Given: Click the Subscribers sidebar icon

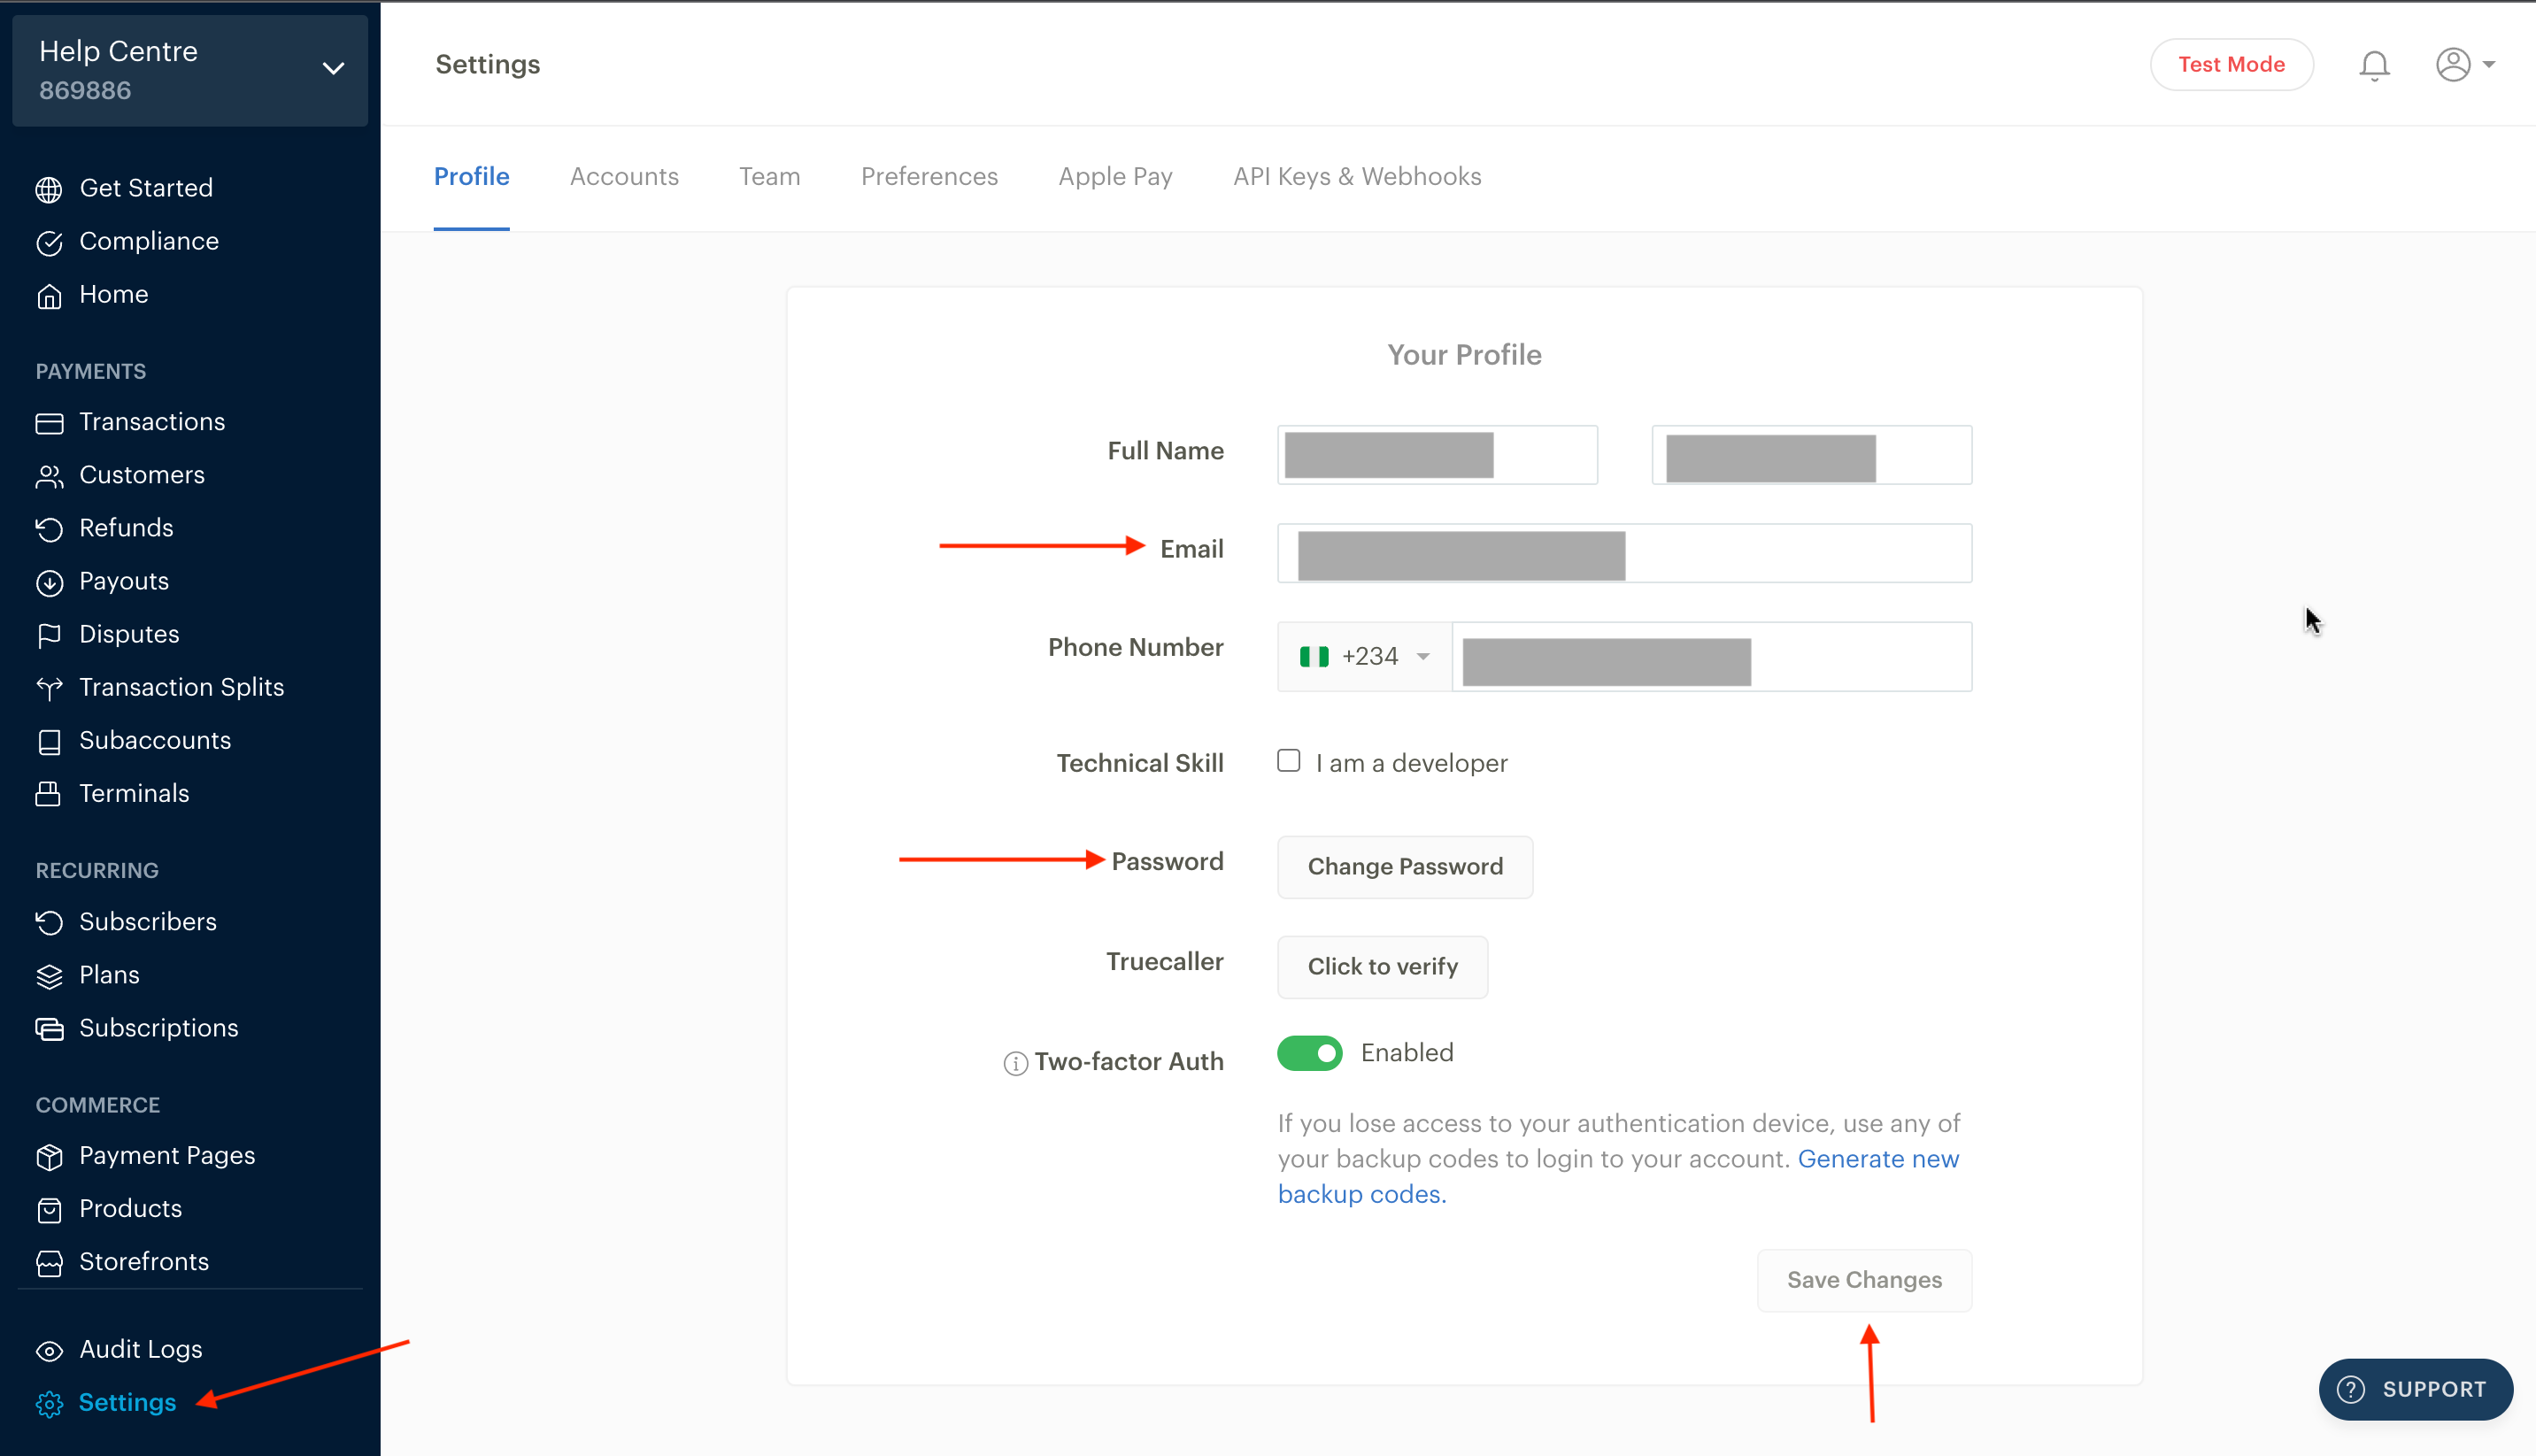Looking at the screenshot, I should [x=52, y=921].
